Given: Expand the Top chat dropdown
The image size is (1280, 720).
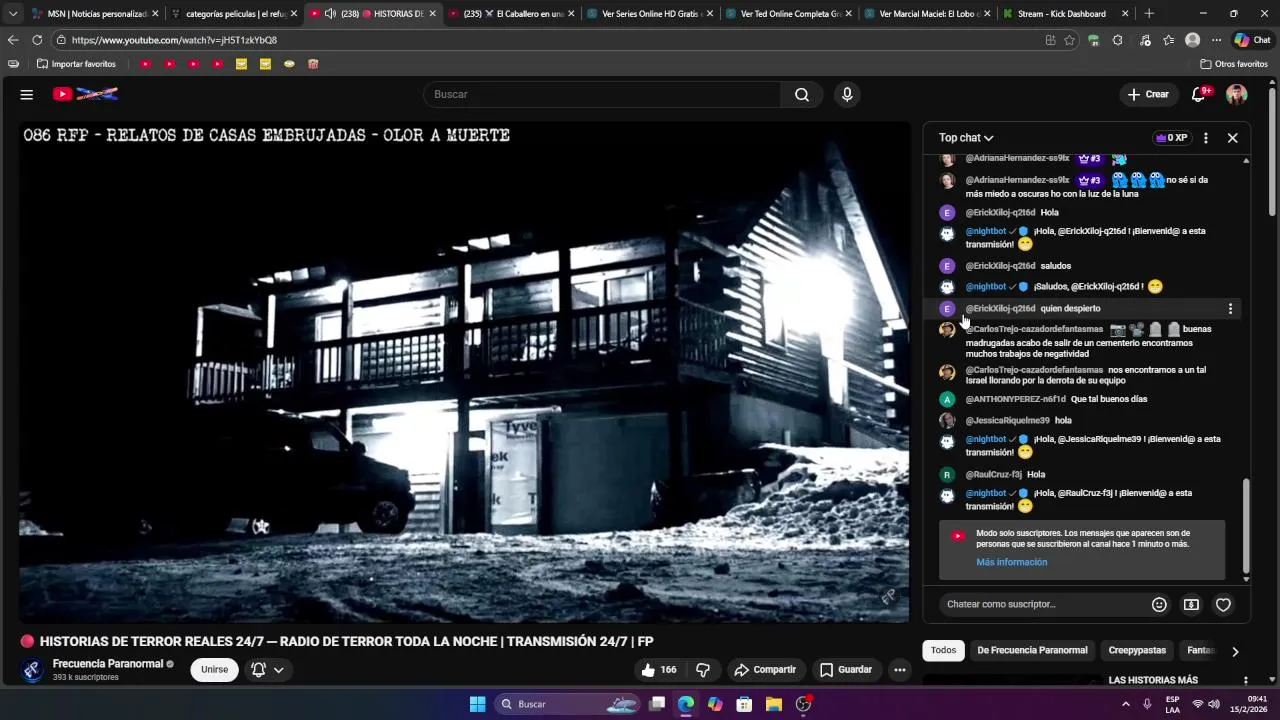Looking at the screenshot, I should coord(966,138).
